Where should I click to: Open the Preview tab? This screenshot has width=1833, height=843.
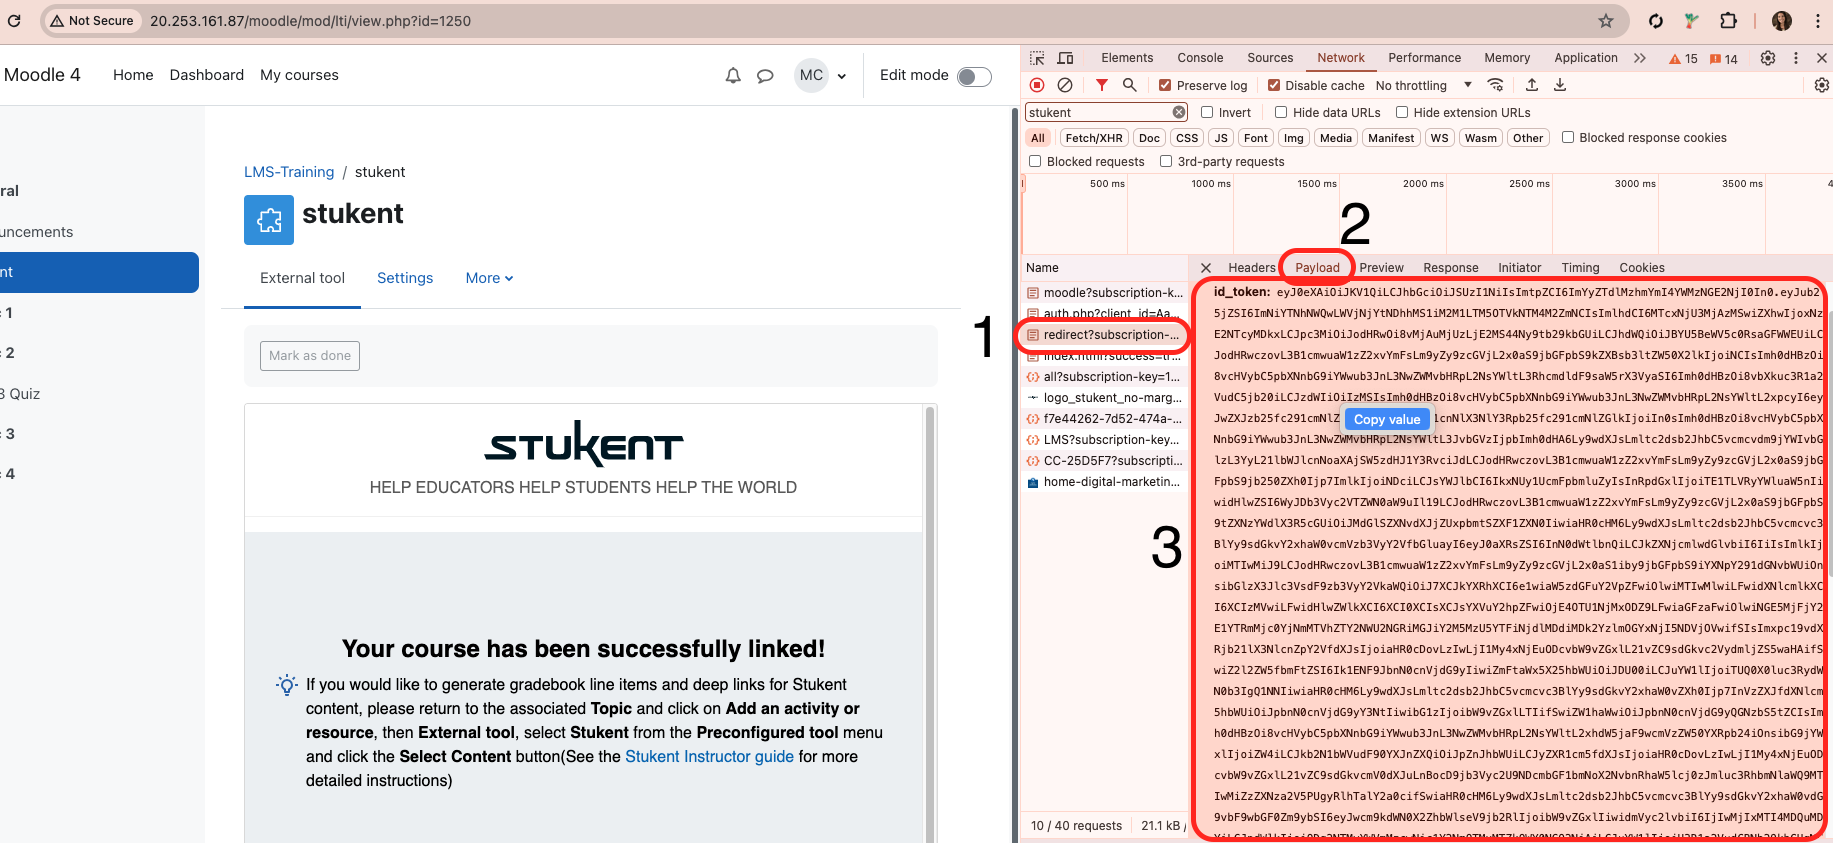tap(1381, 267)
